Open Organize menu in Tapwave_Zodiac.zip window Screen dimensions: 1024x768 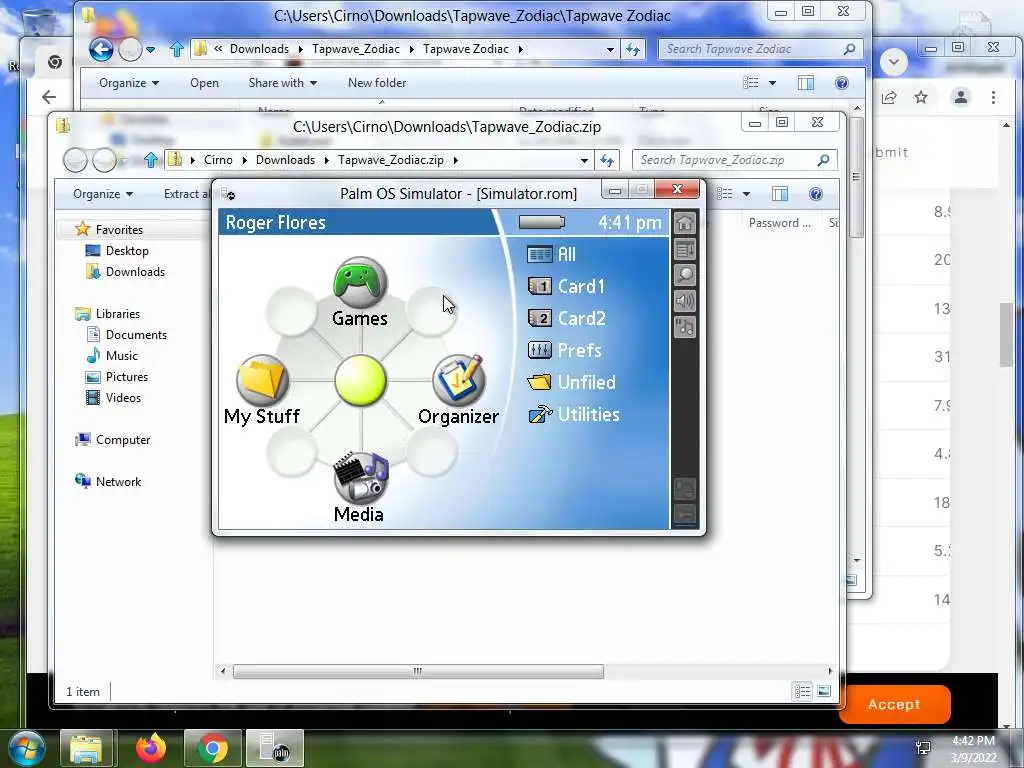103,194
